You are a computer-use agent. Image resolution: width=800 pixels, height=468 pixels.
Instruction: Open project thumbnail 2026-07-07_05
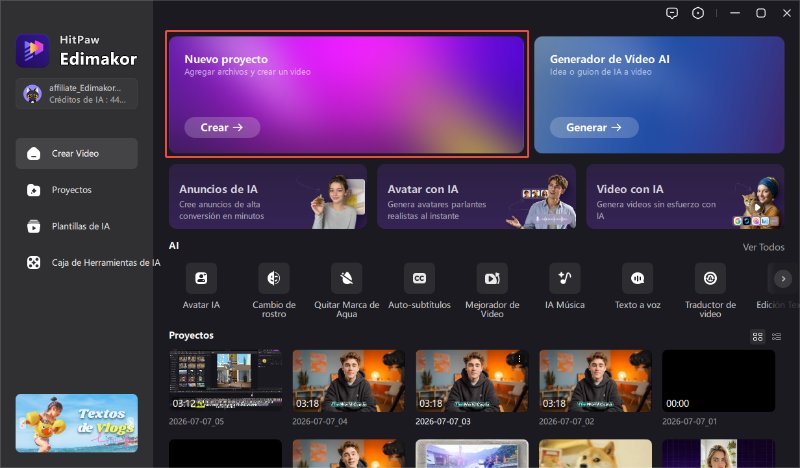(226, 381)
